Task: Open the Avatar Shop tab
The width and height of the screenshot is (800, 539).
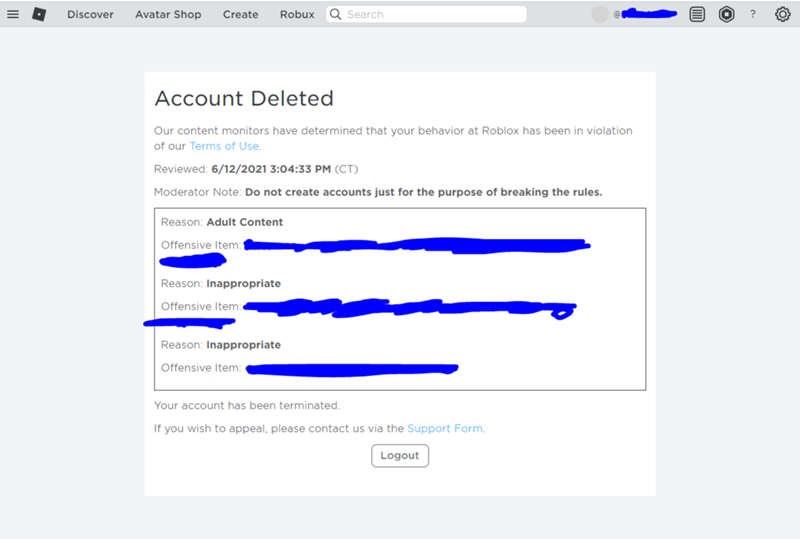Action: tap(168, 15)
